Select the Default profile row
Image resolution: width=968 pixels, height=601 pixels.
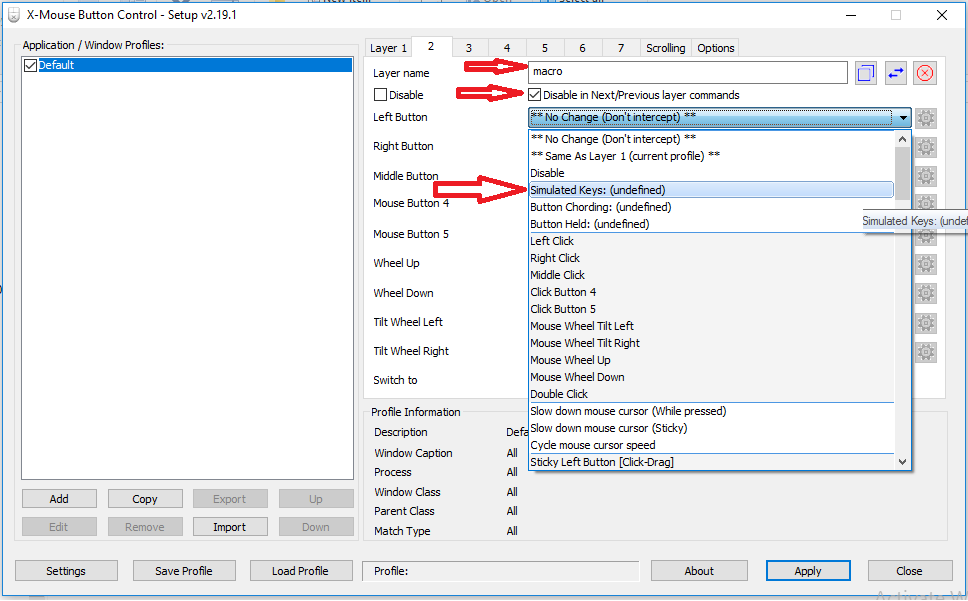click(x=187, y=65)
